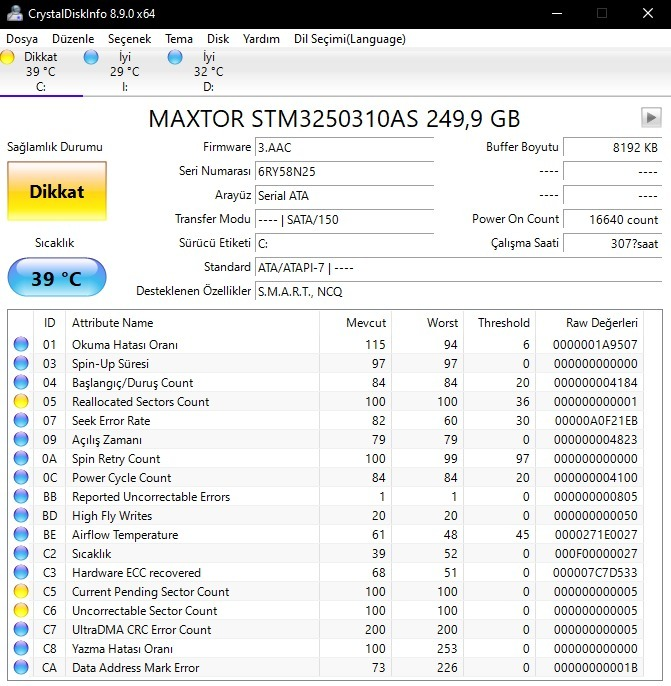The width and height of the screenshot is (671, 686).
Task: Click the blue icon beside Okuma Hatası Oranı
Action: [21, 345]
